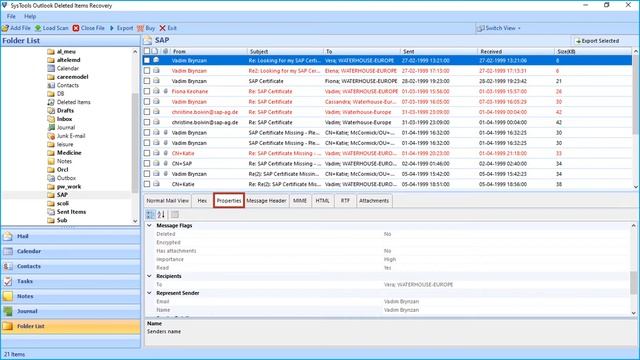This screenshot has height=360, width=640.
Task: Click Load Scan in toolbar
Action: click(51, 28)
